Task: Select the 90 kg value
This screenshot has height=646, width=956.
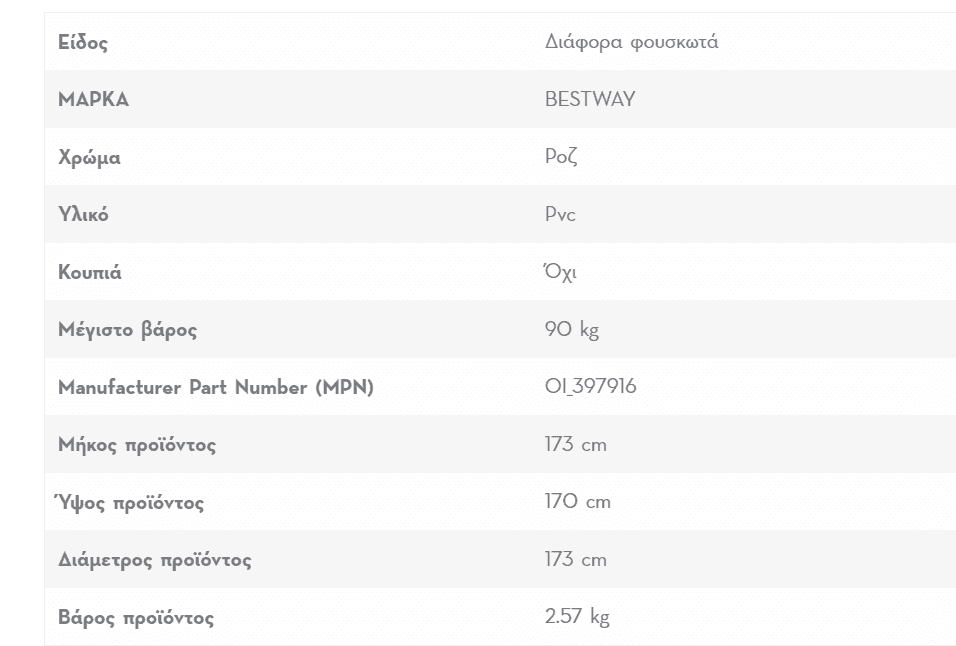Action: point(571,329)
